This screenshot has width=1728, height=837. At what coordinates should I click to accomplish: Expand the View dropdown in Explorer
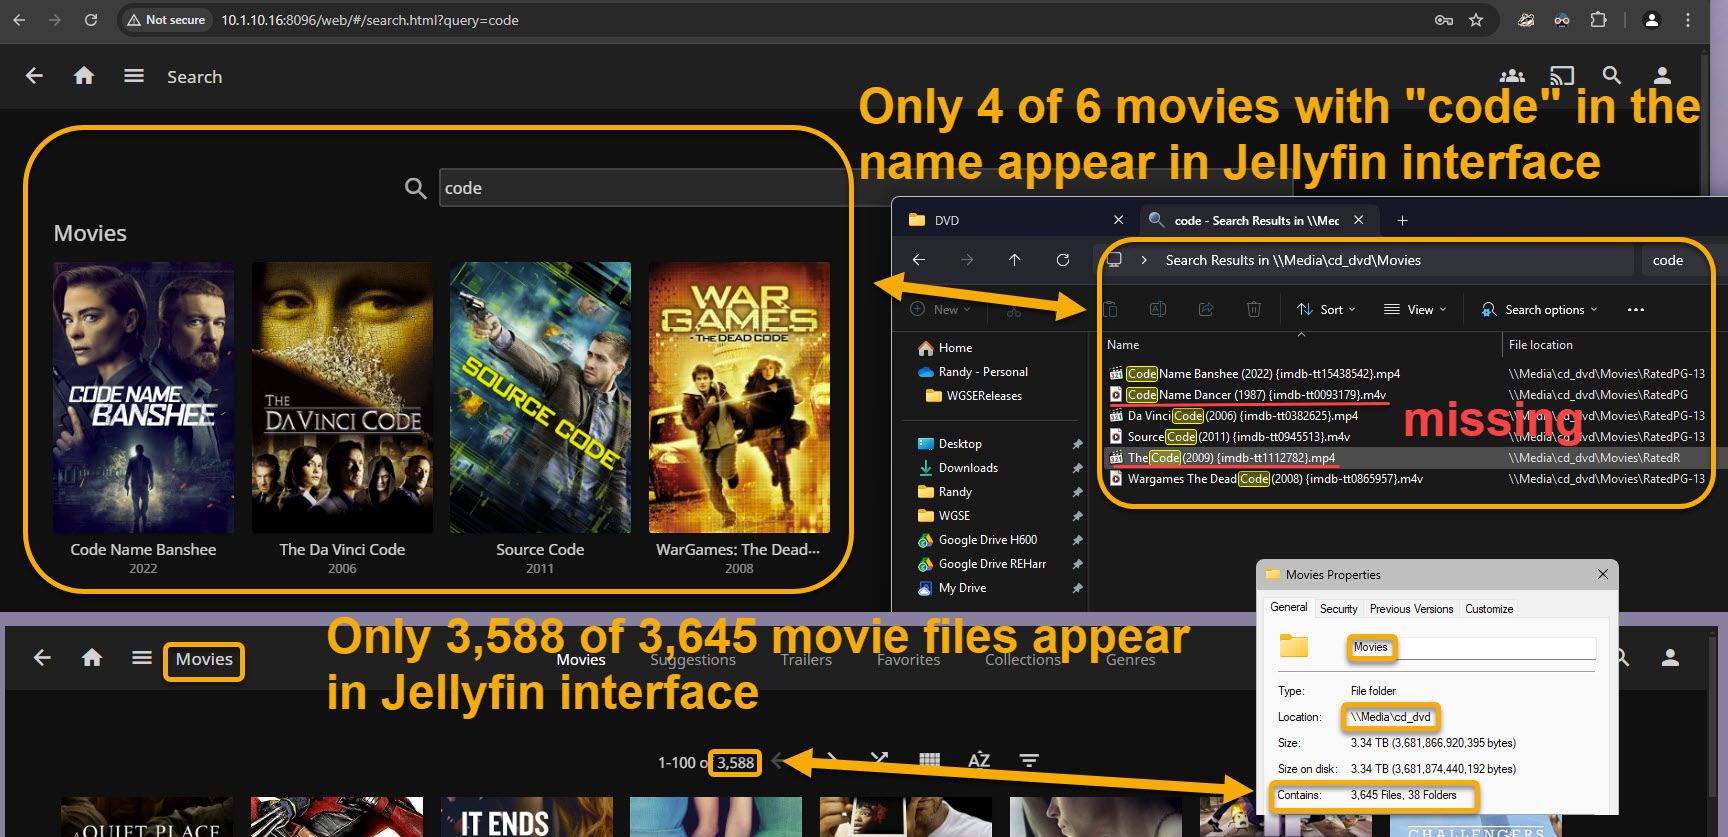click(x=1415, y=310)
